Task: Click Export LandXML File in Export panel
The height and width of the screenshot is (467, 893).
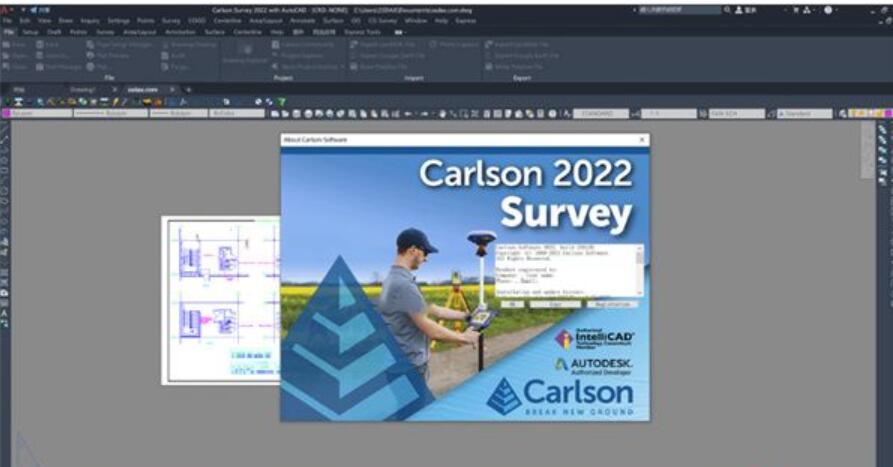Action: coord(516,44)
